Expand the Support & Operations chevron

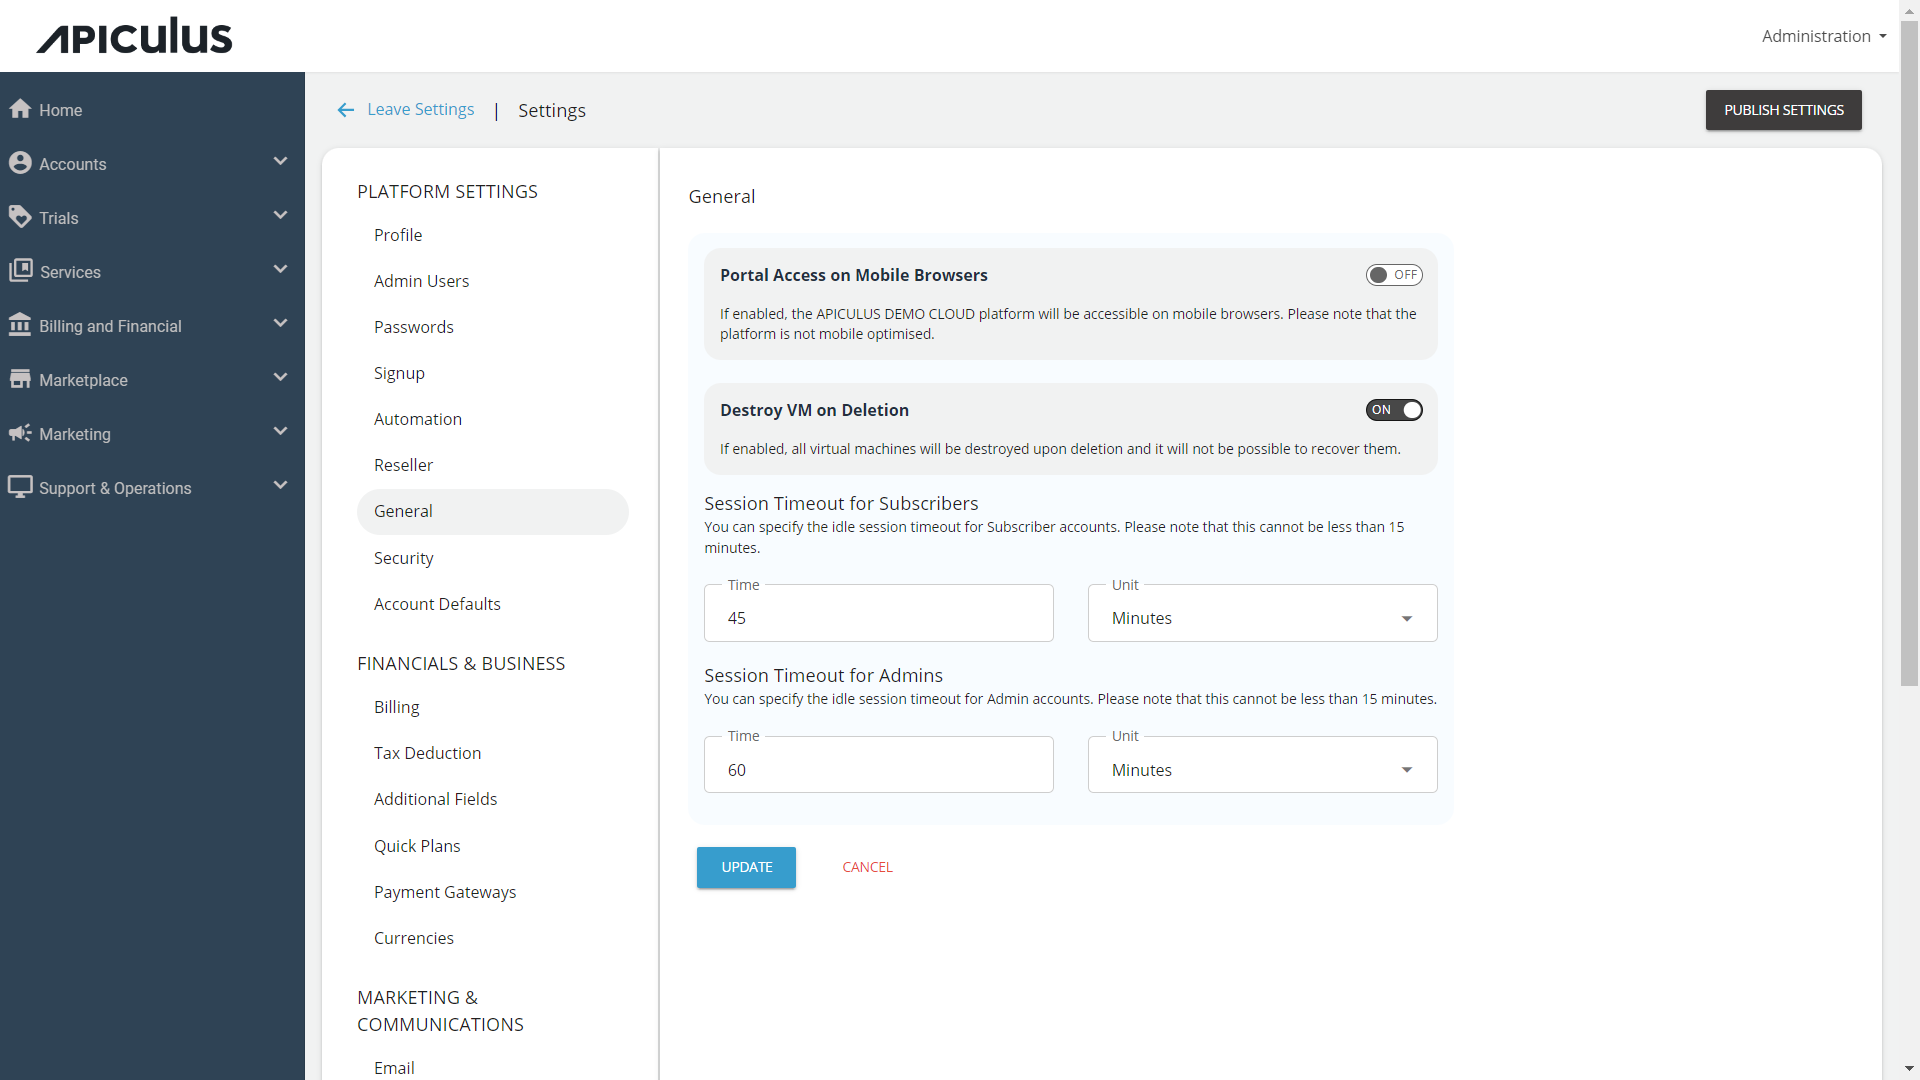point(280,486)
